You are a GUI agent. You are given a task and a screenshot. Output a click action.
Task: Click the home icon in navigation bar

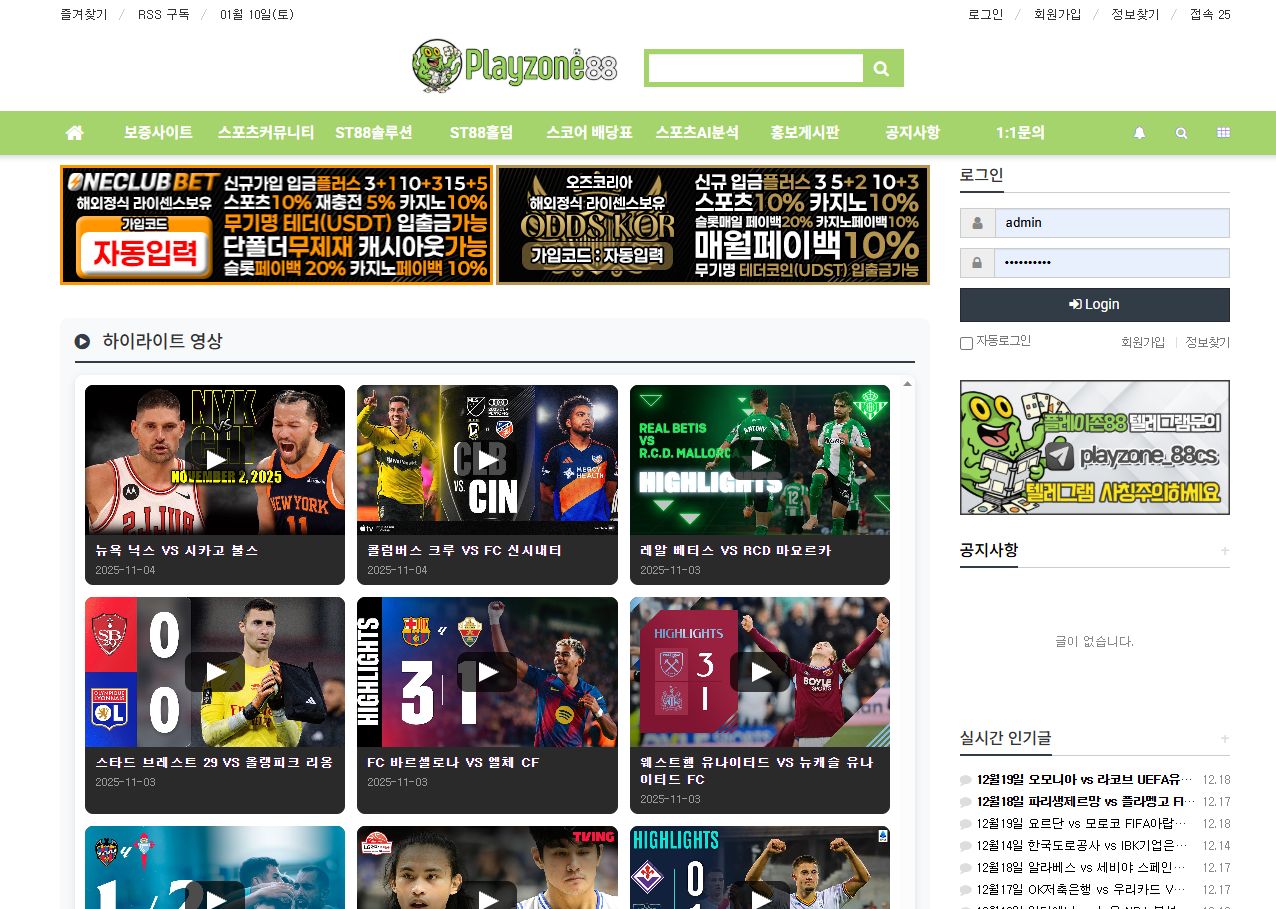pos(74,133)
